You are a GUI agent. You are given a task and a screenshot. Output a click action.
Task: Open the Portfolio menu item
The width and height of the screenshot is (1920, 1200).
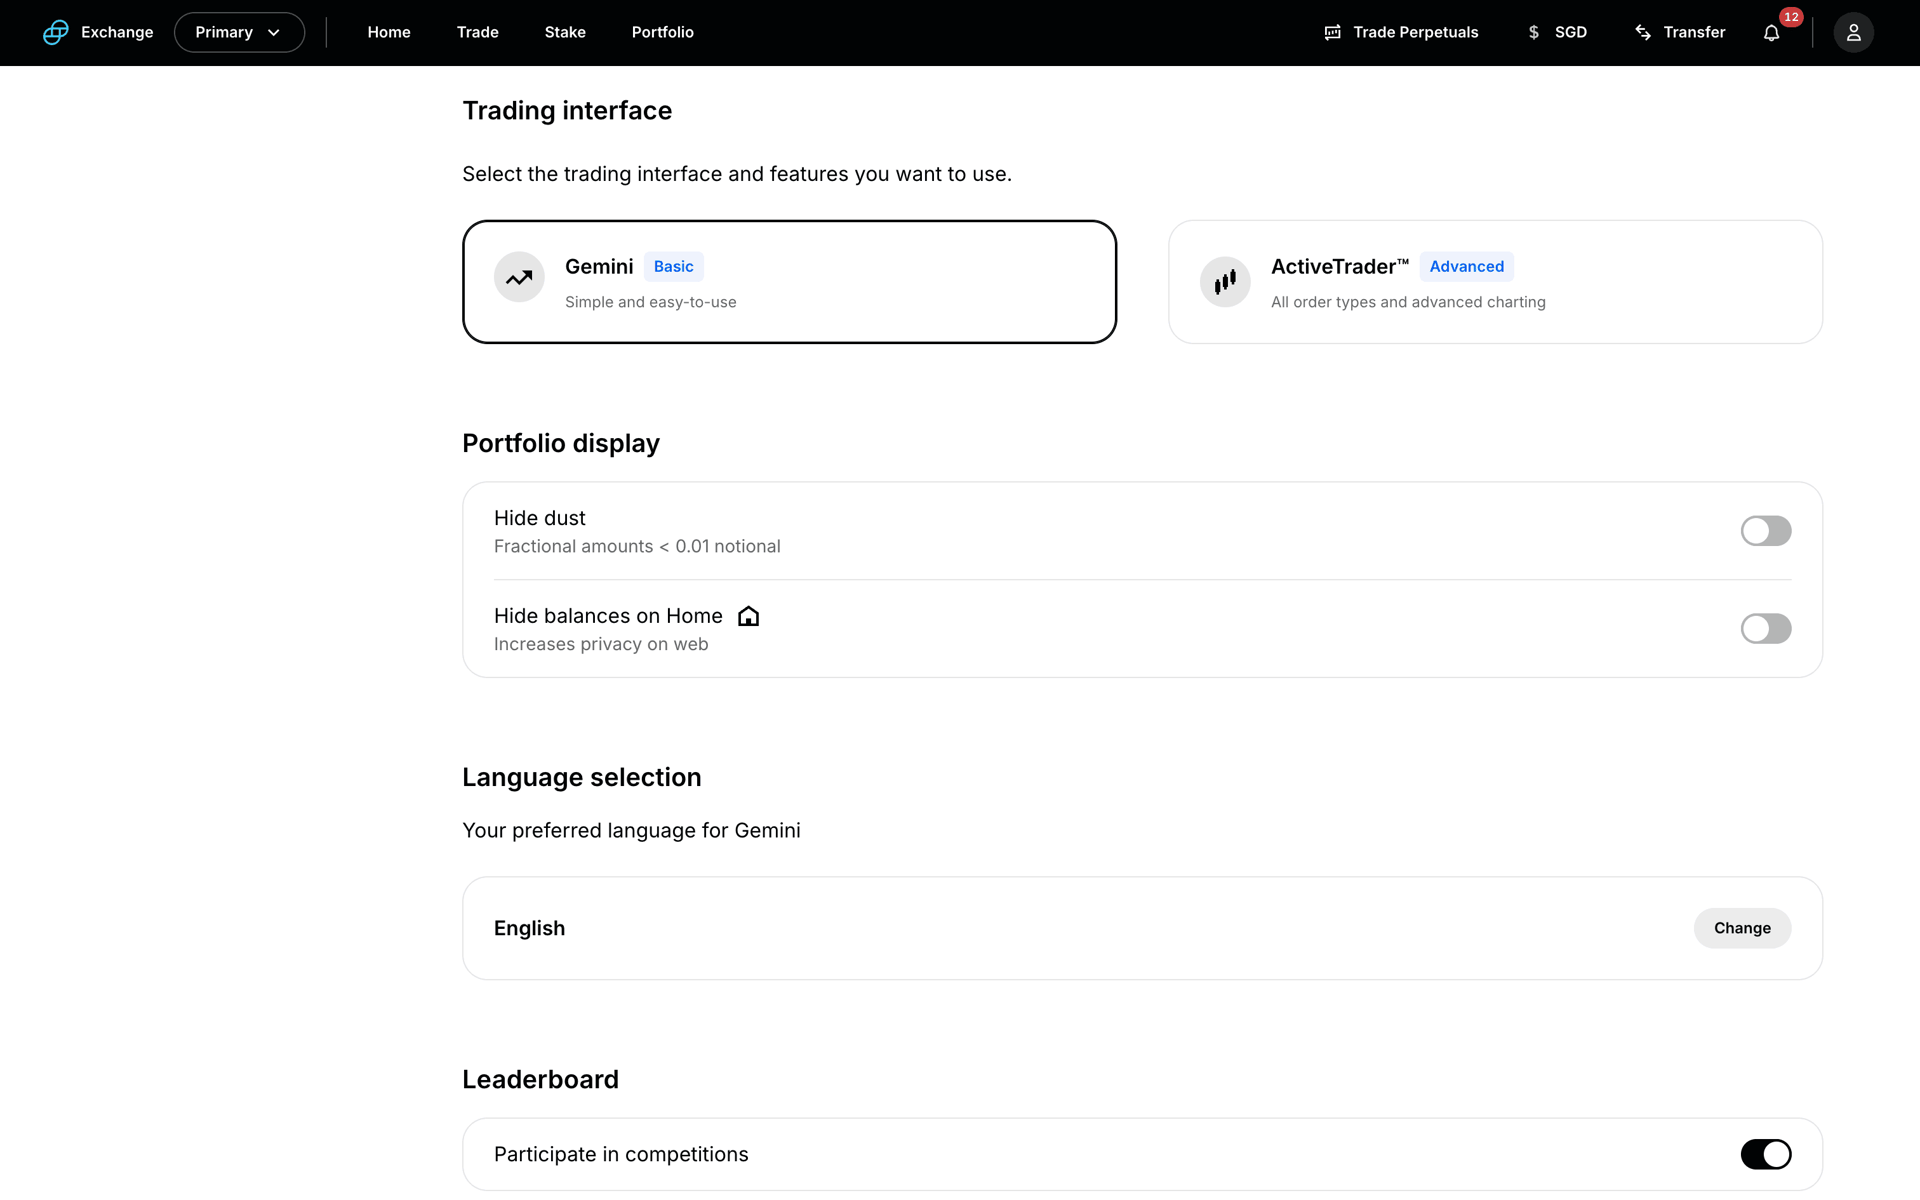[x=662, y=32]
